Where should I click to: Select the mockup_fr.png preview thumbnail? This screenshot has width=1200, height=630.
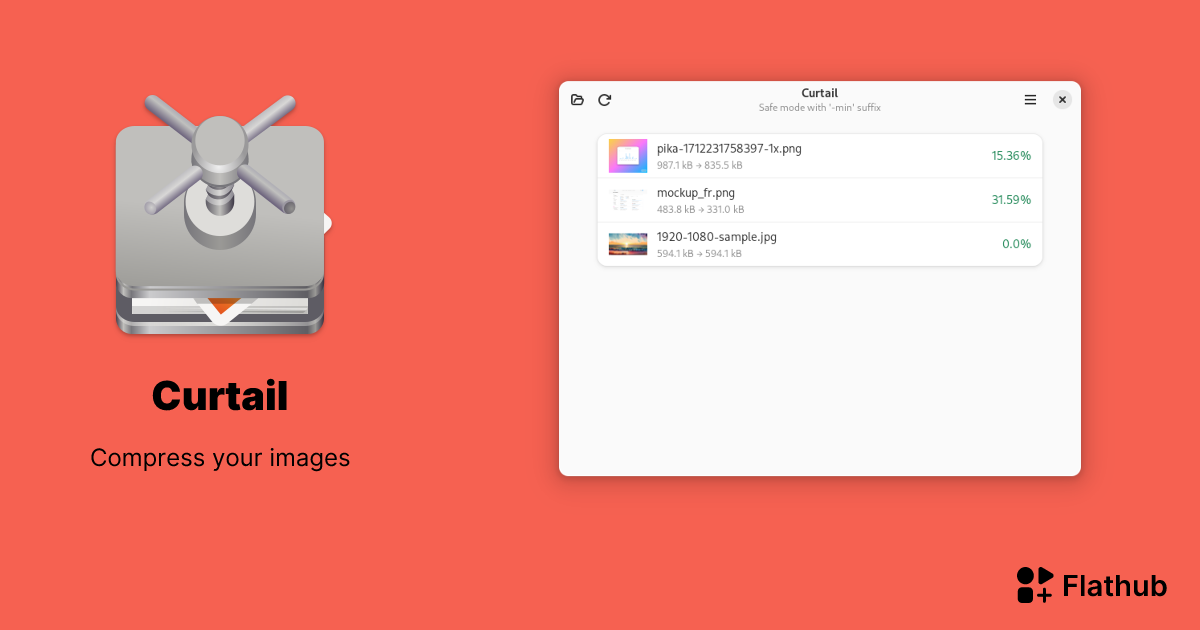(627, 199)
